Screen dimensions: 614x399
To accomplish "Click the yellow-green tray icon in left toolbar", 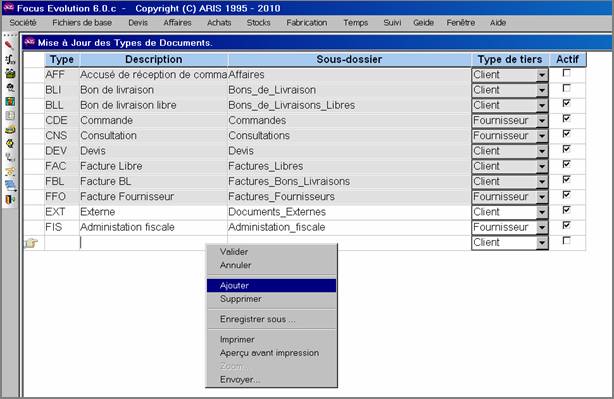I will [10, 130].
